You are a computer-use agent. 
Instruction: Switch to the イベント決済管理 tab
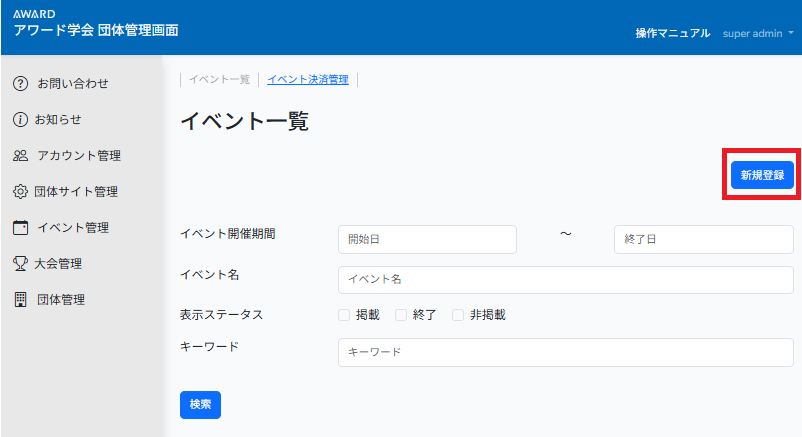point(308,79)
